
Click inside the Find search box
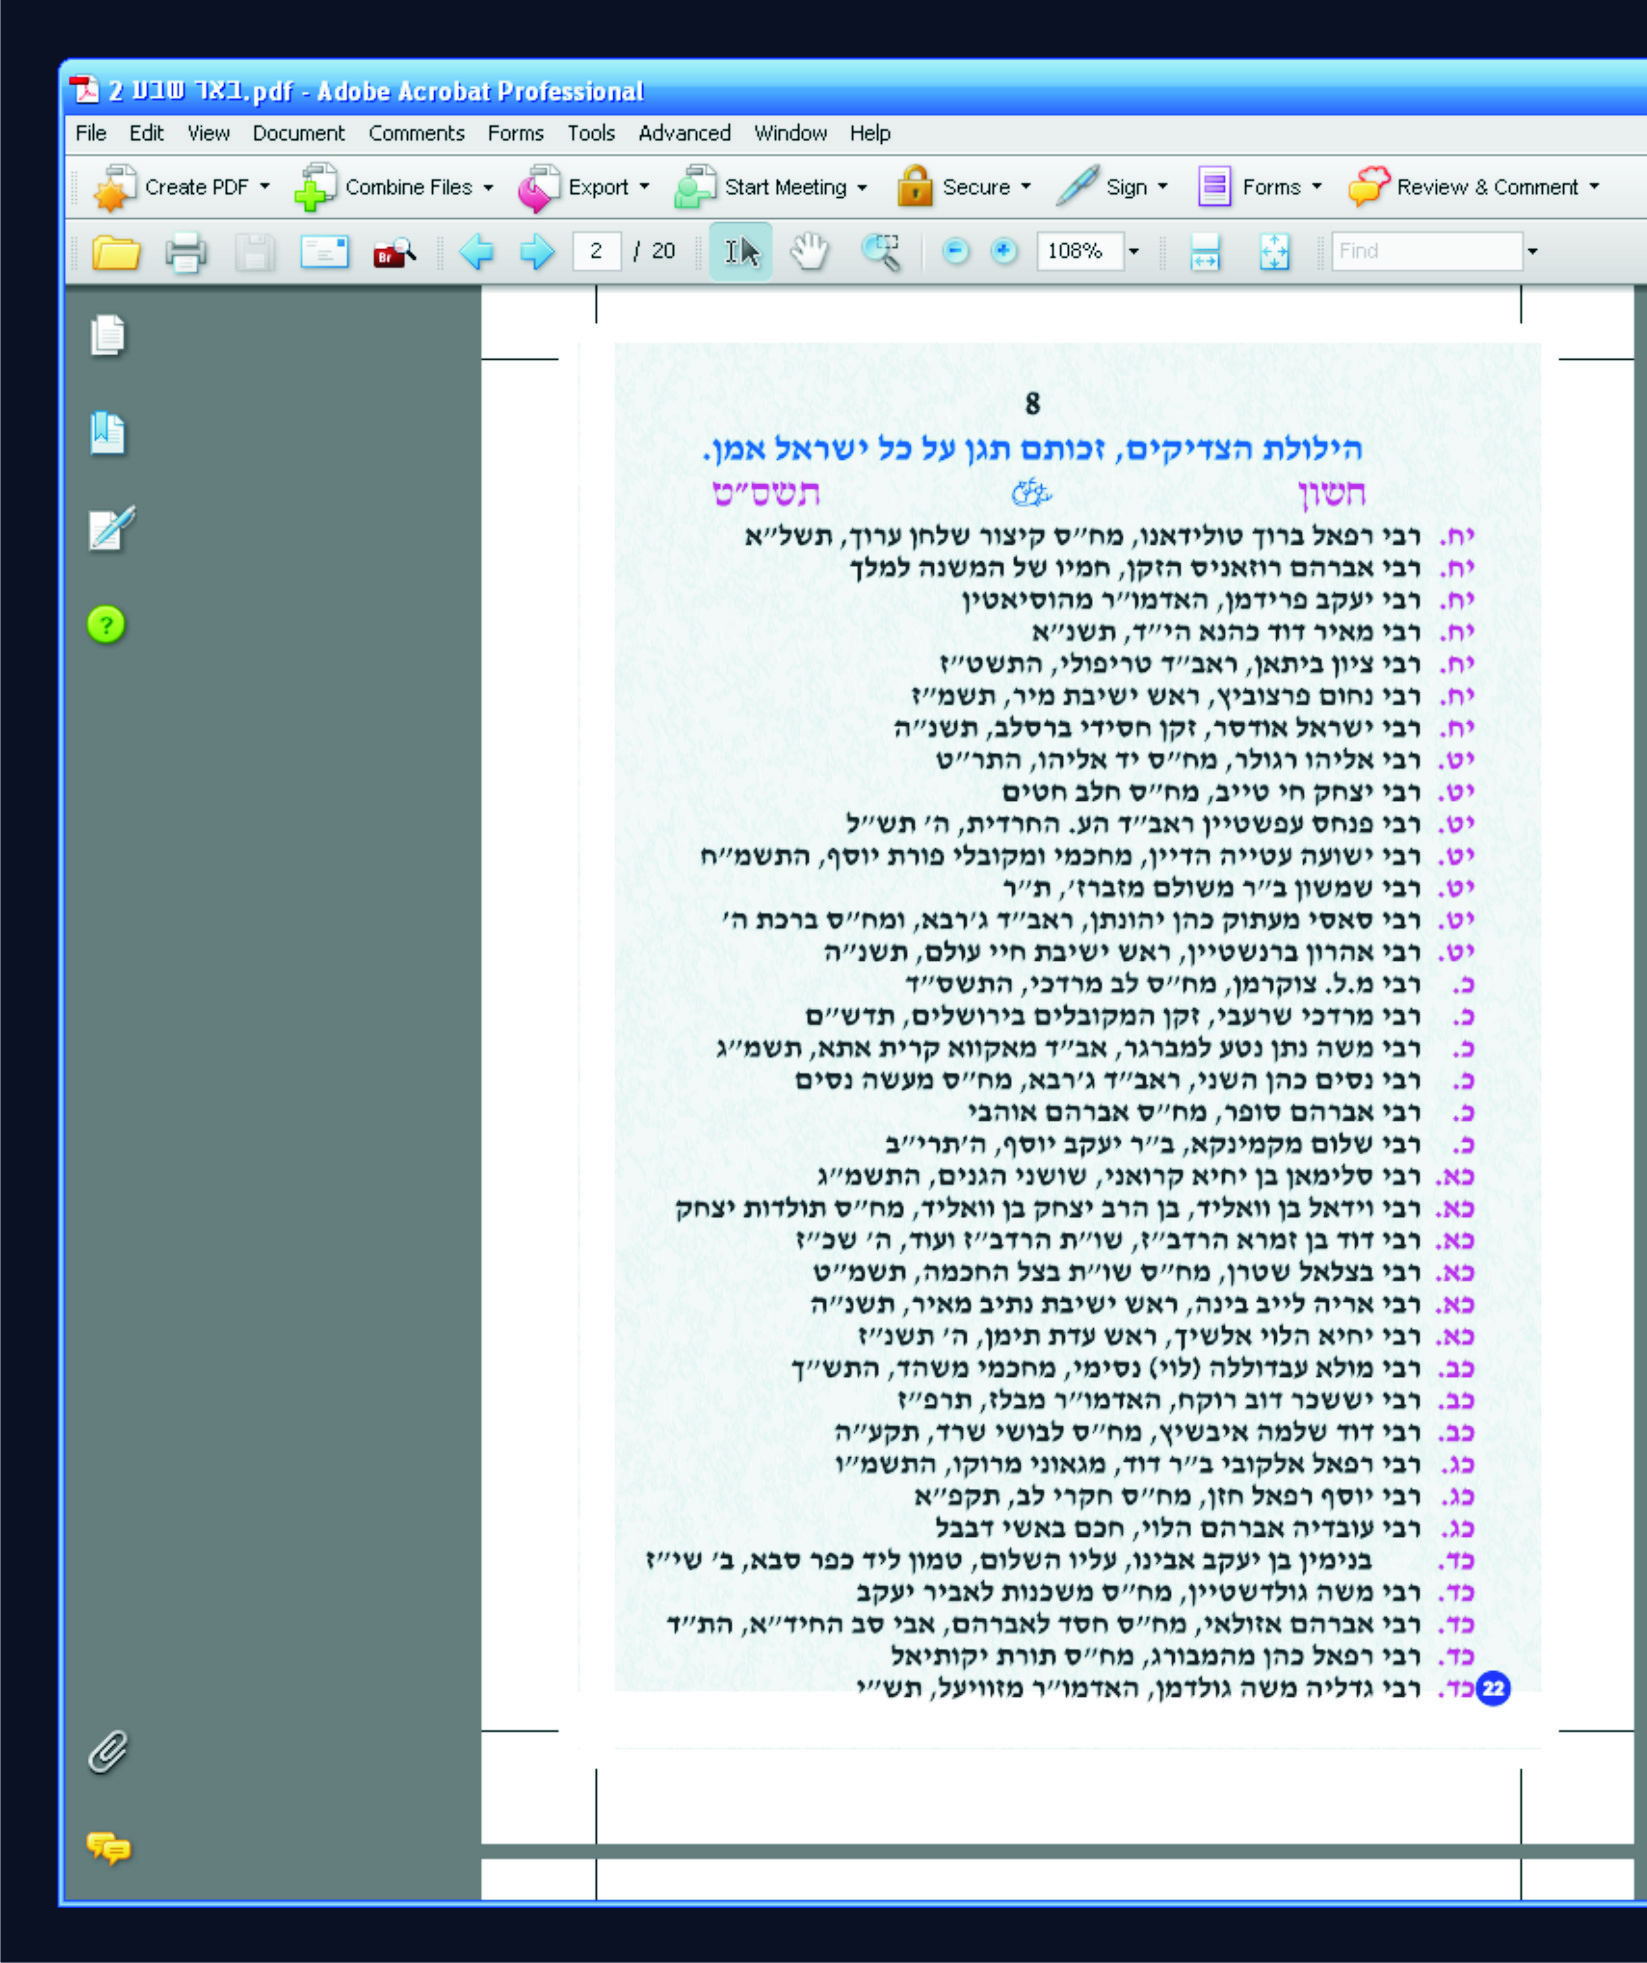point(1427,251)
